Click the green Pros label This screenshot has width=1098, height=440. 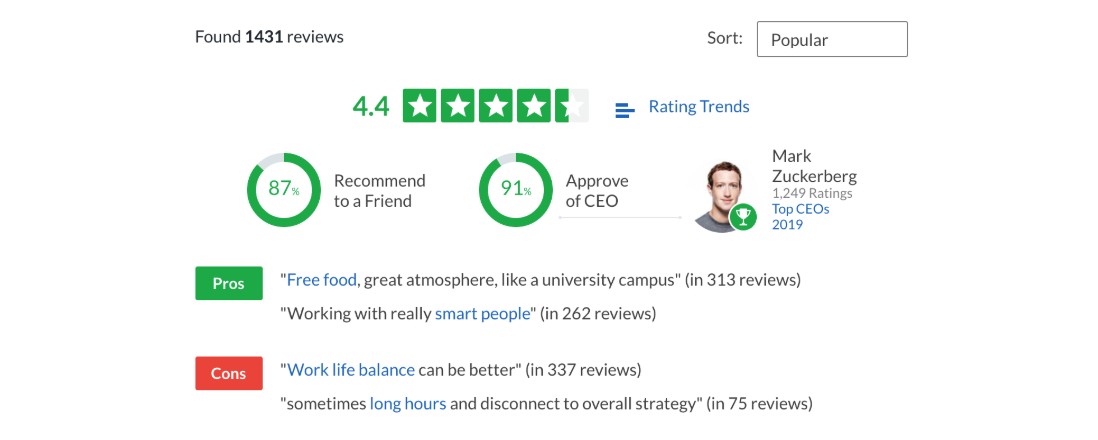229,284
